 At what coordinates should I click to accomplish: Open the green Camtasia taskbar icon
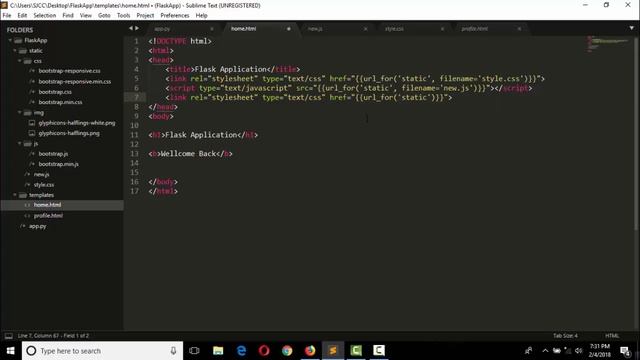click(x=356, y=351)
